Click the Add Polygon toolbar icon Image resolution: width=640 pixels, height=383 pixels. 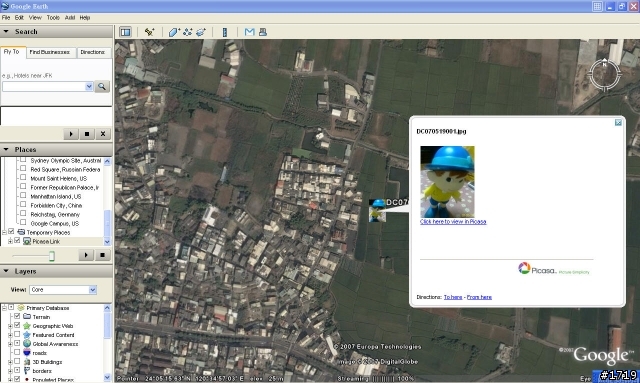click(x=174, y=32)
